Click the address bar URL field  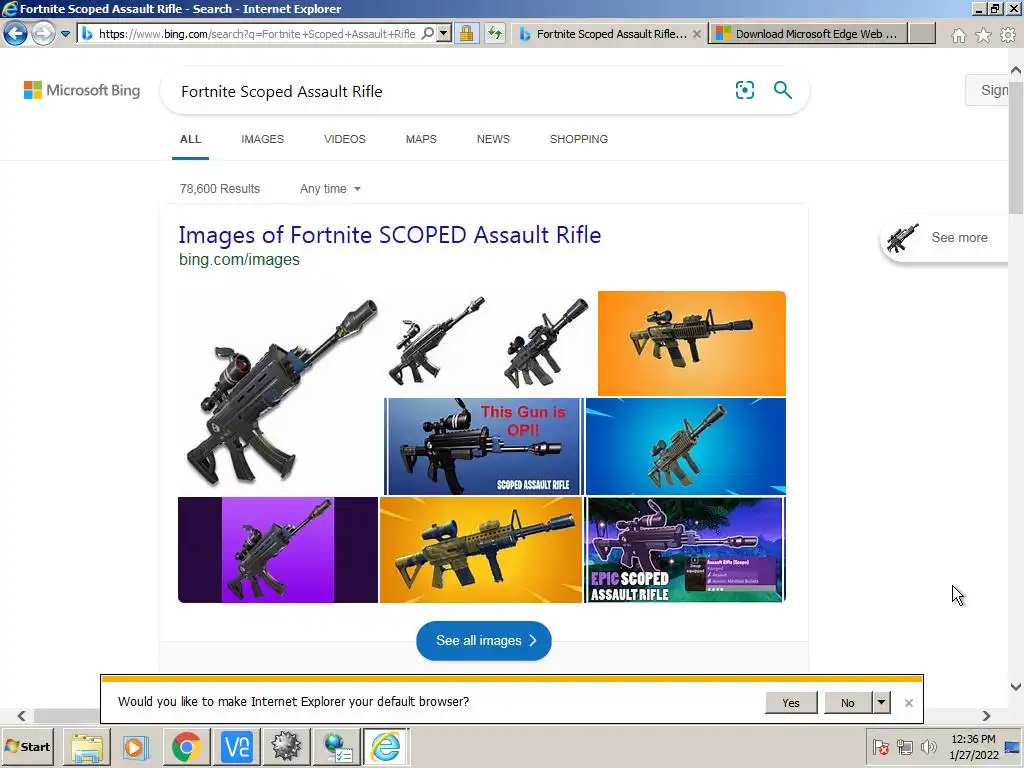[255, 34]
